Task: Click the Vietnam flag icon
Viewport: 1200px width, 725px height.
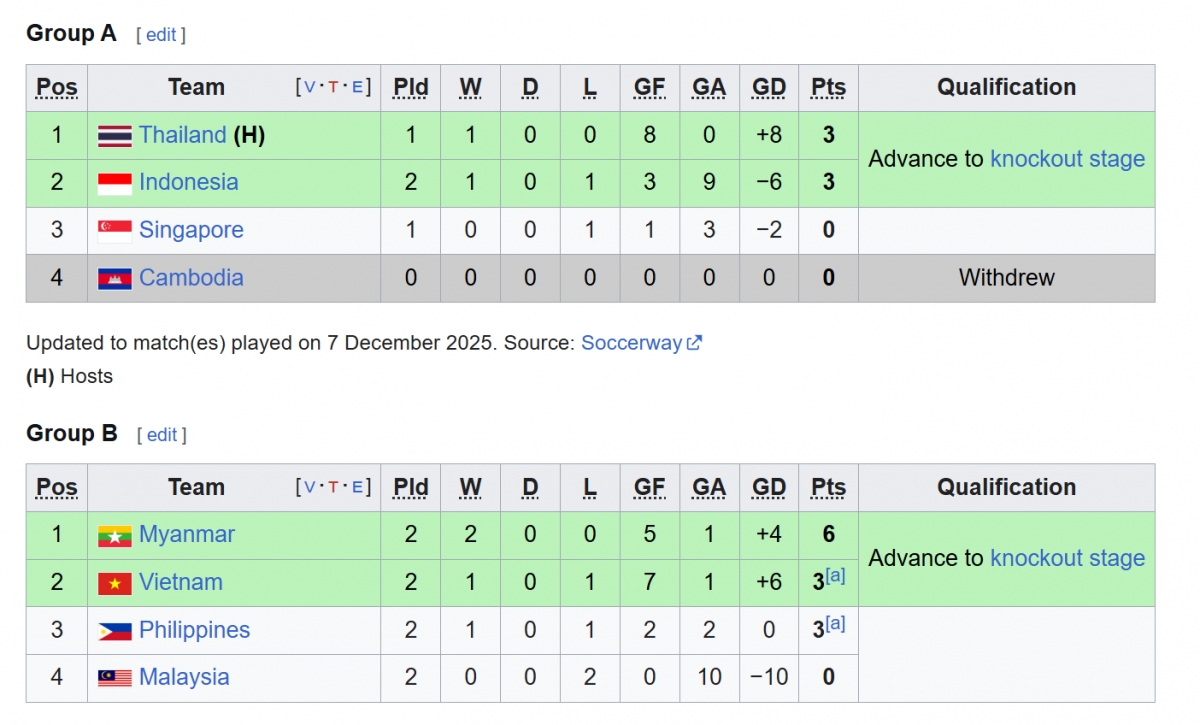Action: pos(115,583)
